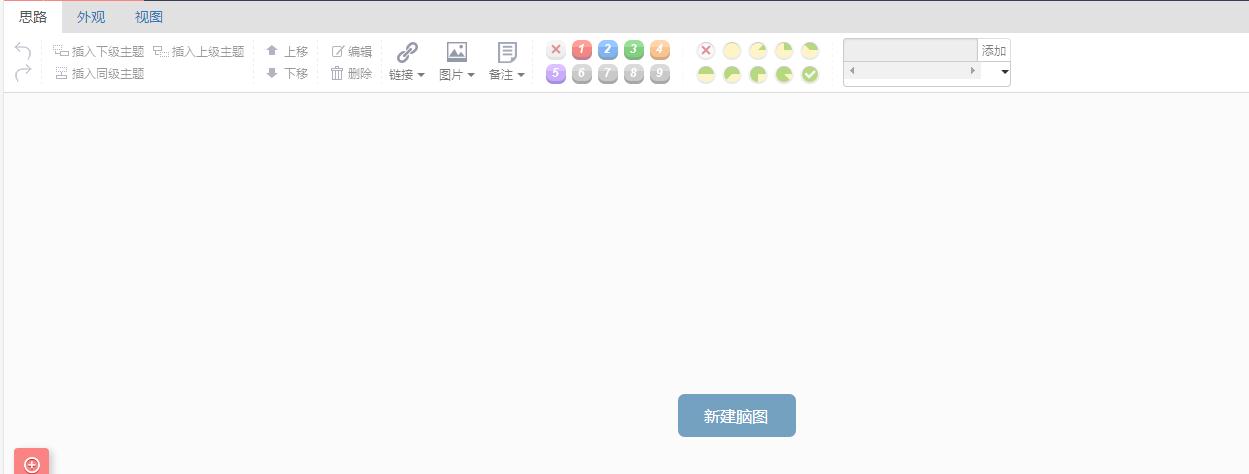Click the 编辑 edit button
1249x474 pixels.
pos(351,51)
